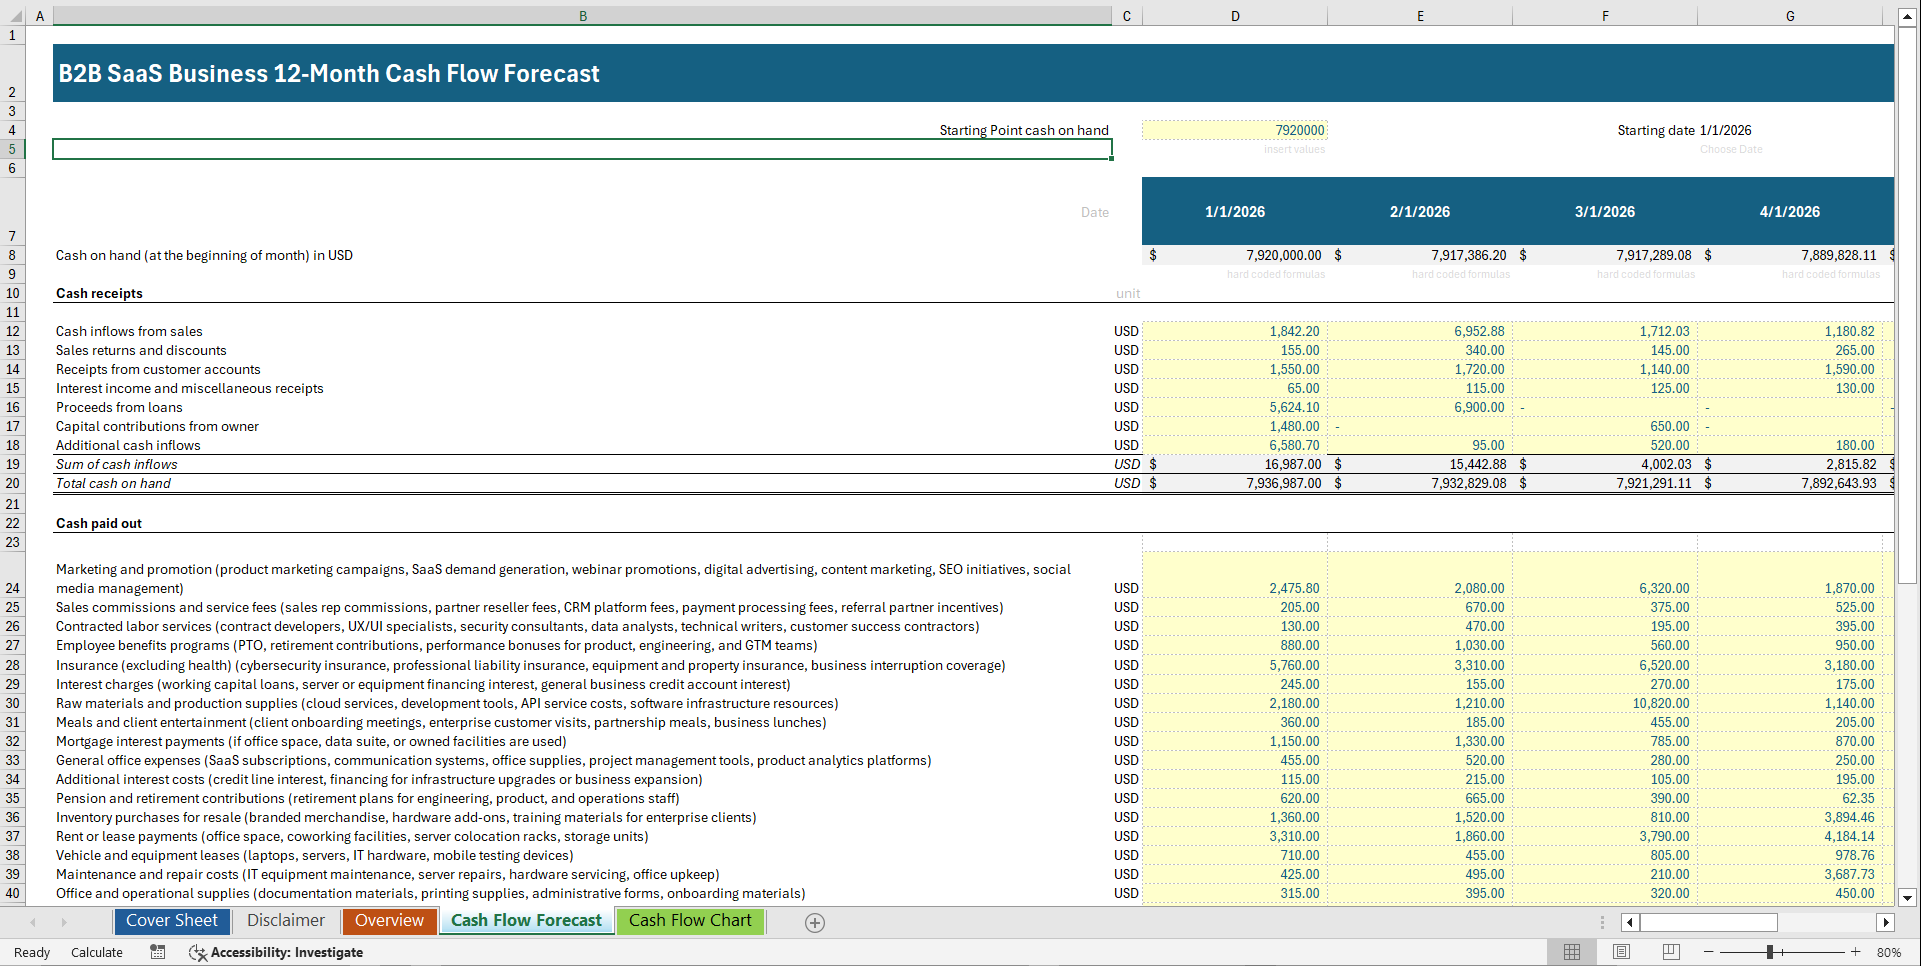Open Page Break Preview
The width and height of the screenshot is (1921, 966).
pyautogui.click(x=1671, y=951)
